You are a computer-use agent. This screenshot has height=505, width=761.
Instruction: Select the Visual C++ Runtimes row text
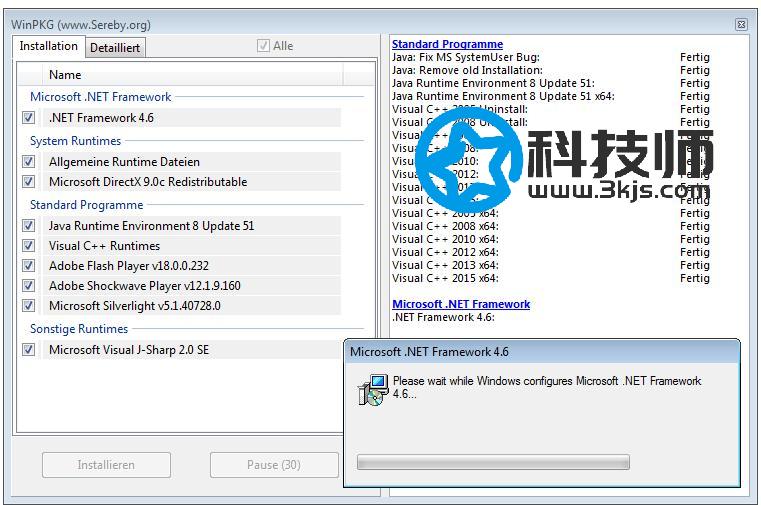[x=104, y=245]
